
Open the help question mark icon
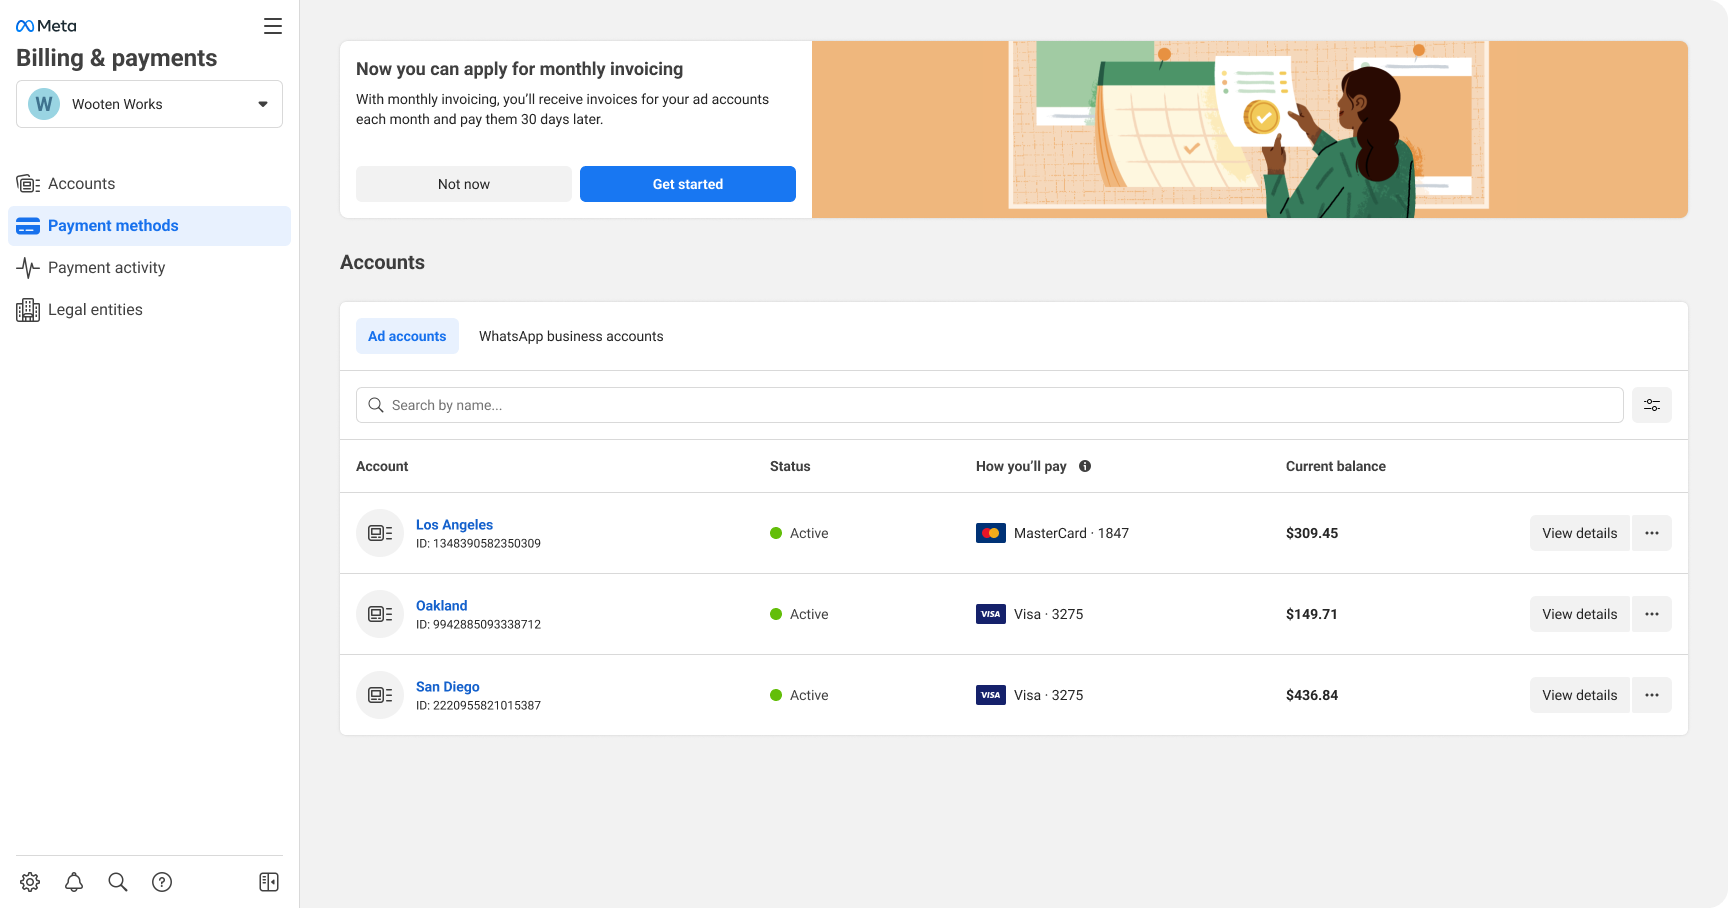point(162,882)
